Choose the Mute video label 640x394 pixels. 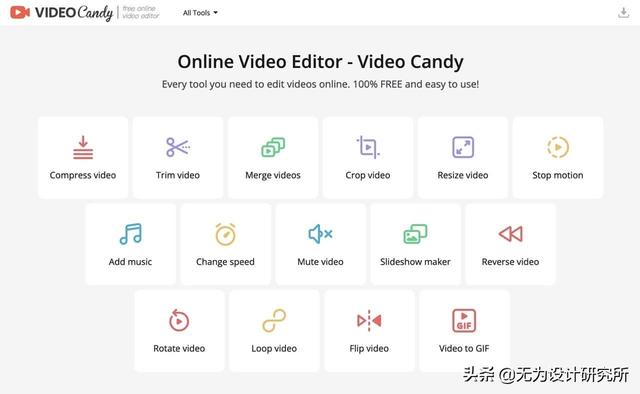[320, 262]
